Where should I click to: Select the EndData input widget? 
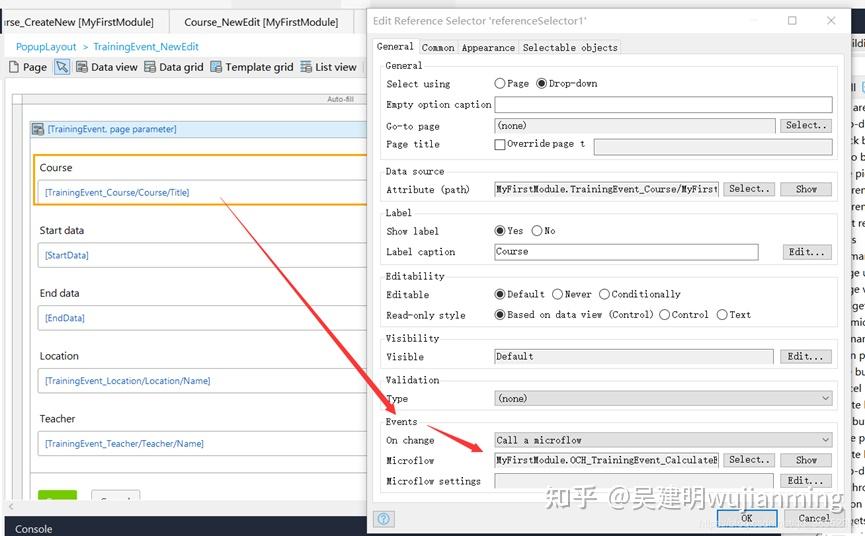202,318
